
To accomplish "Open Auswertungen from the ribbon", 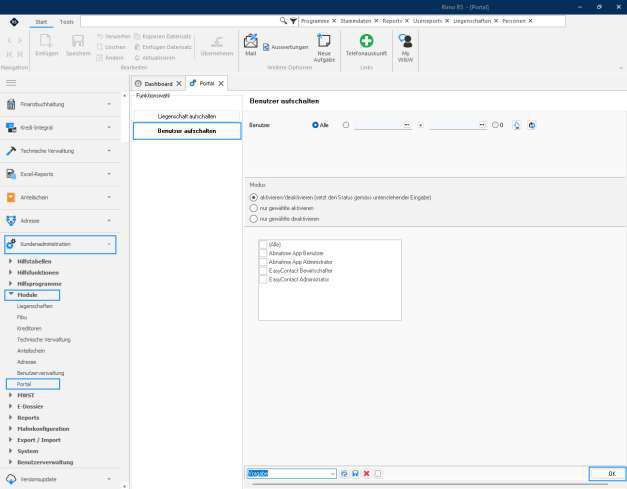I will (286, 47).
